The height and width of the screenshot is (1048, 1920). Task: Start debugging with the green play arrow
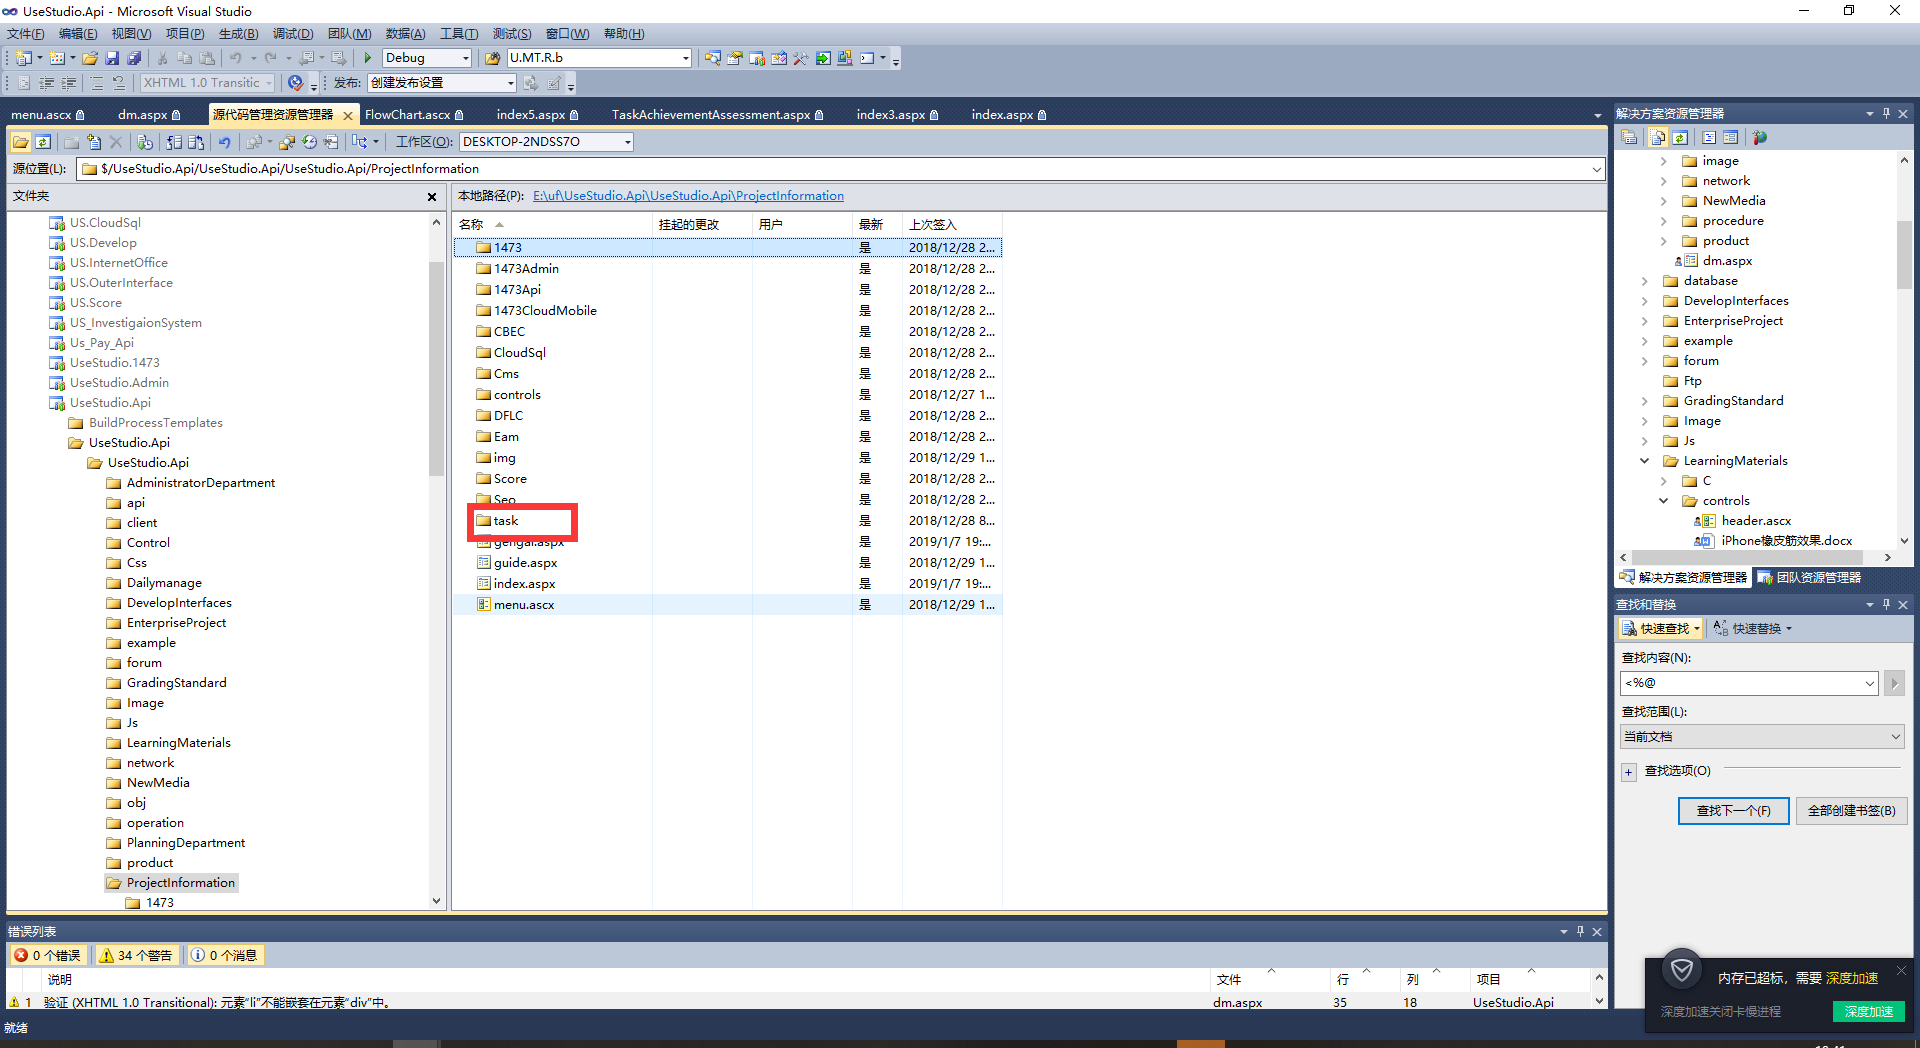pyautogui.click(x=367, y=58)
